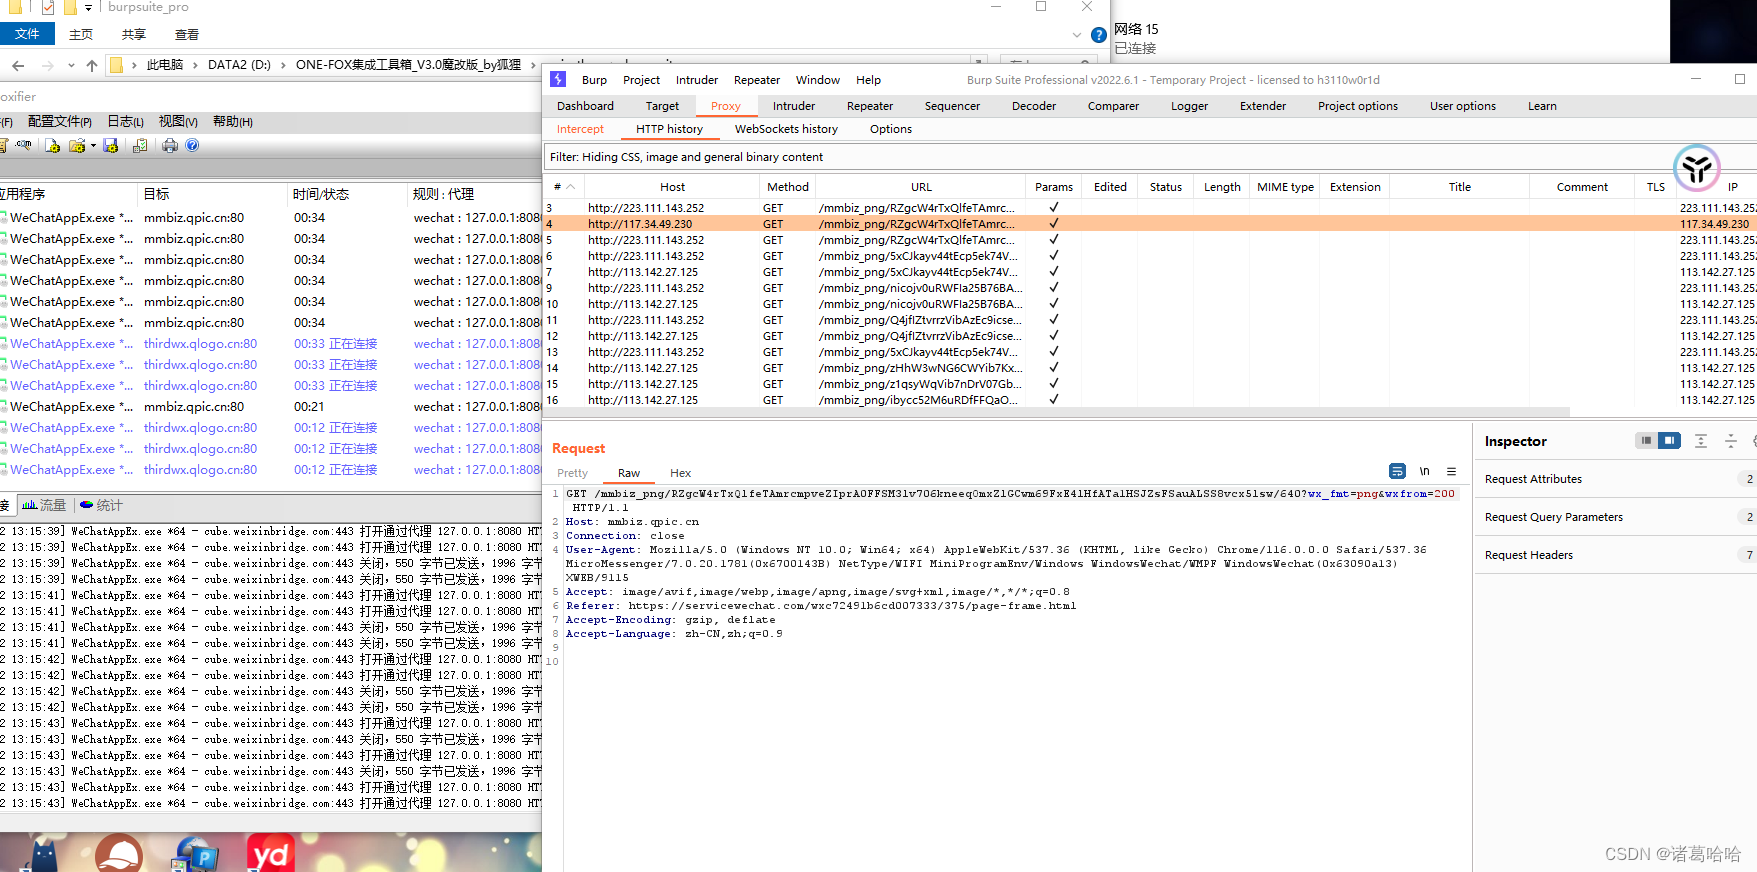Switch to the Sequencer tab
1757x872 pixels.
pyautogui.click(x=952, y=106)
